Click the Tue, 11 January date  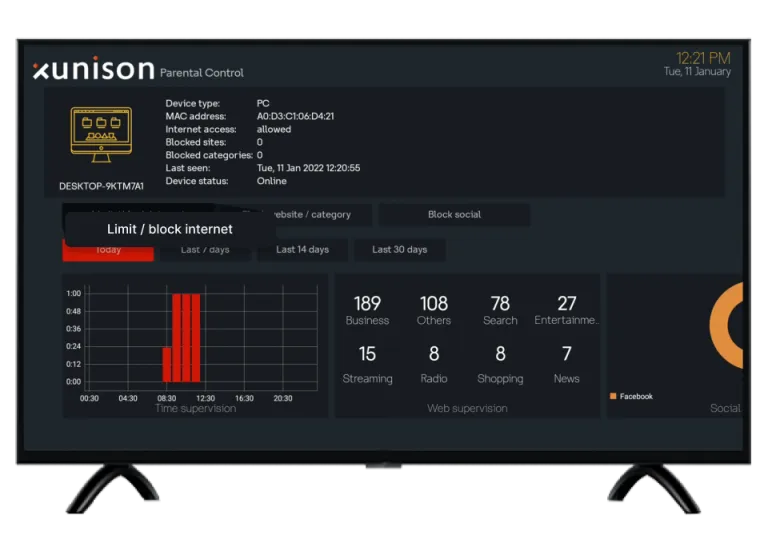[x=697, y=72]
